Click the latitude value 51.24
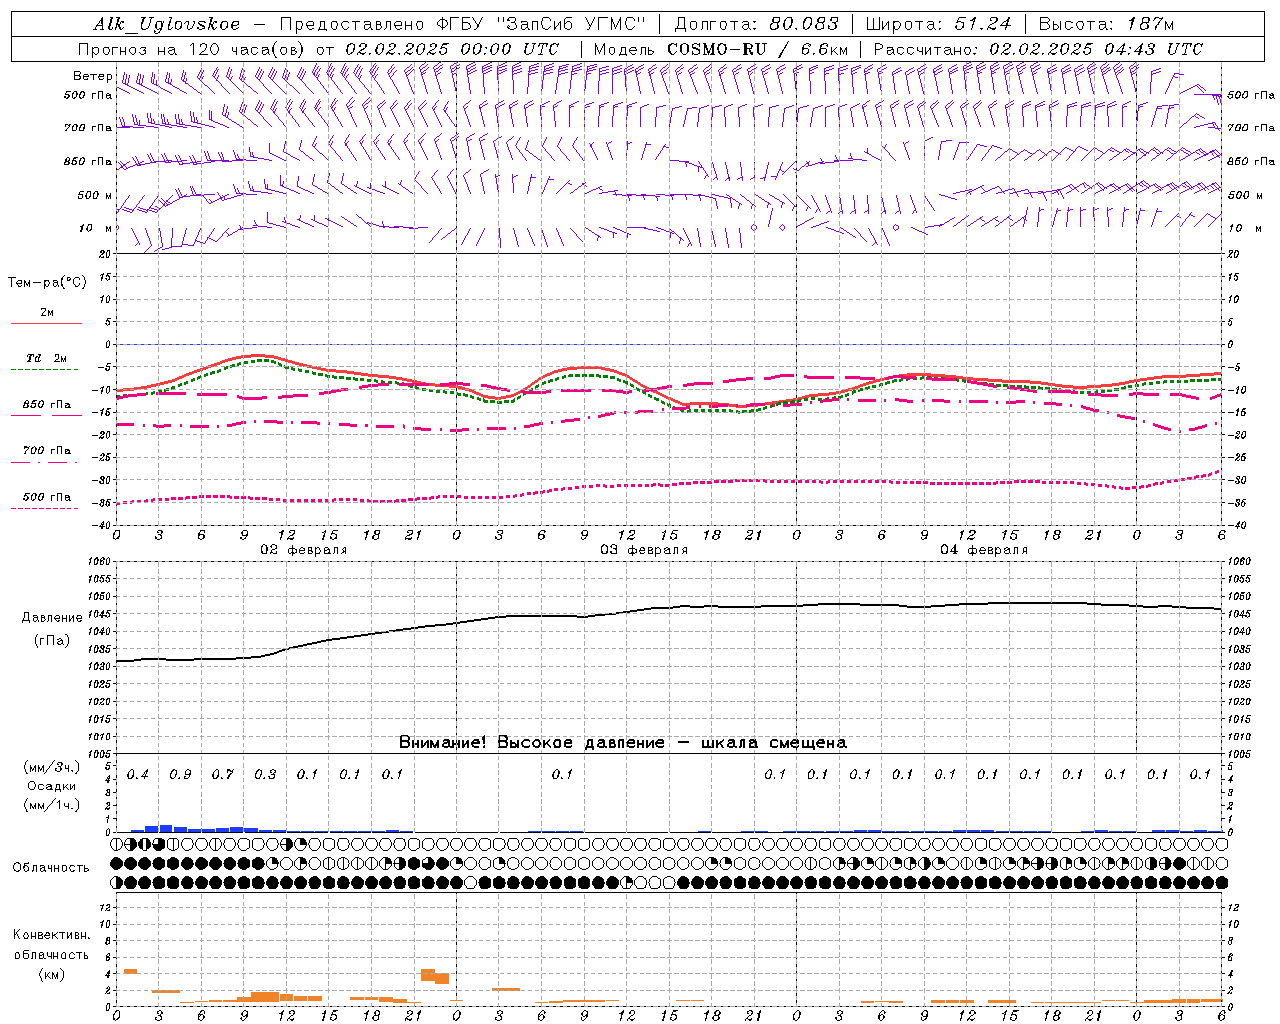 pos(982,24)
